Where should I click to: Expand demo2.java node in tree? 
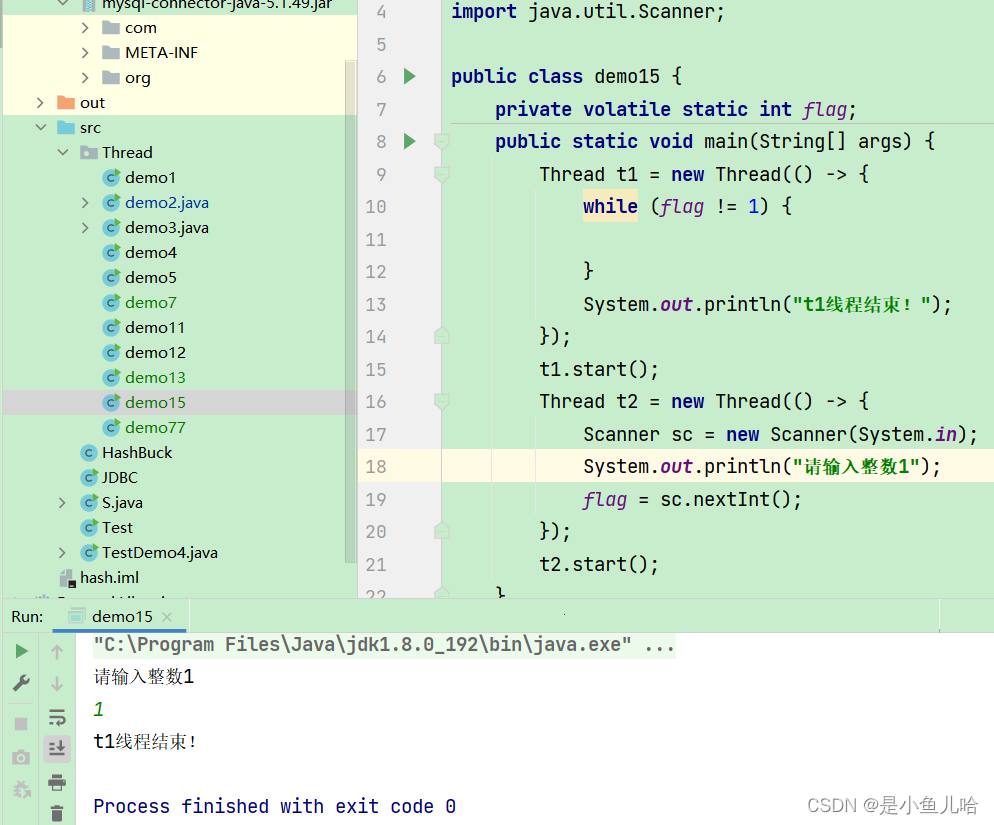point(86,202)
